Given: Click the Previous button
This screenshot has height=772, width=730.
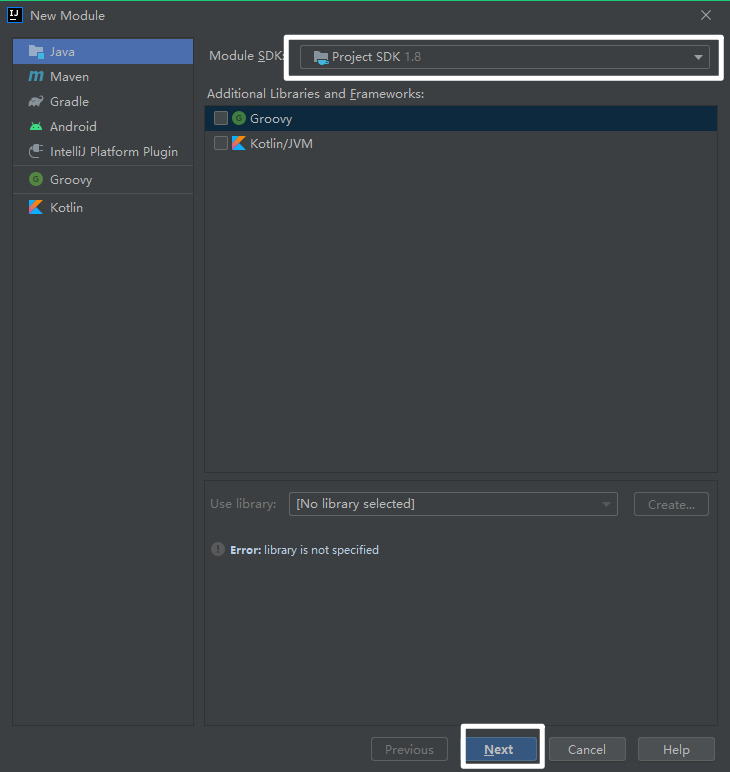Looking at the screenshot, I should 410,749.
